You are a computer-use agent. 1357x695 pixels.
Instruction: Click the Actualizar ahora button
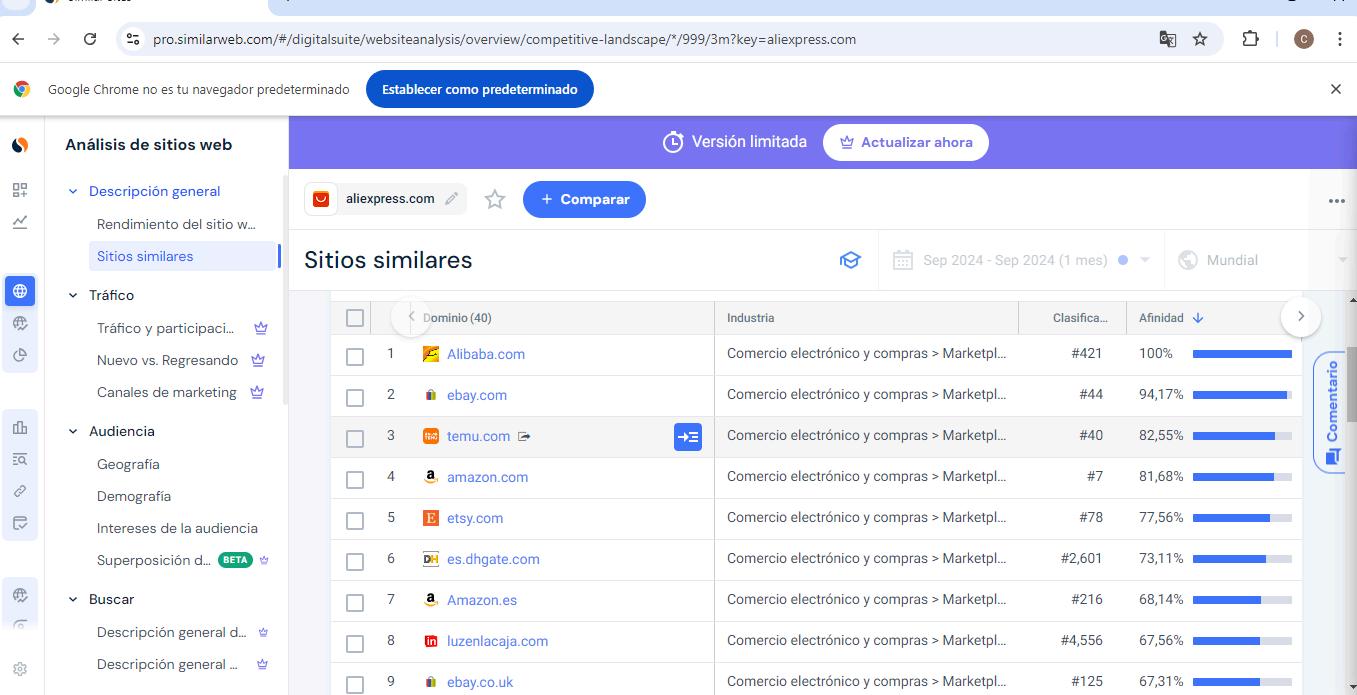[906, 142]
